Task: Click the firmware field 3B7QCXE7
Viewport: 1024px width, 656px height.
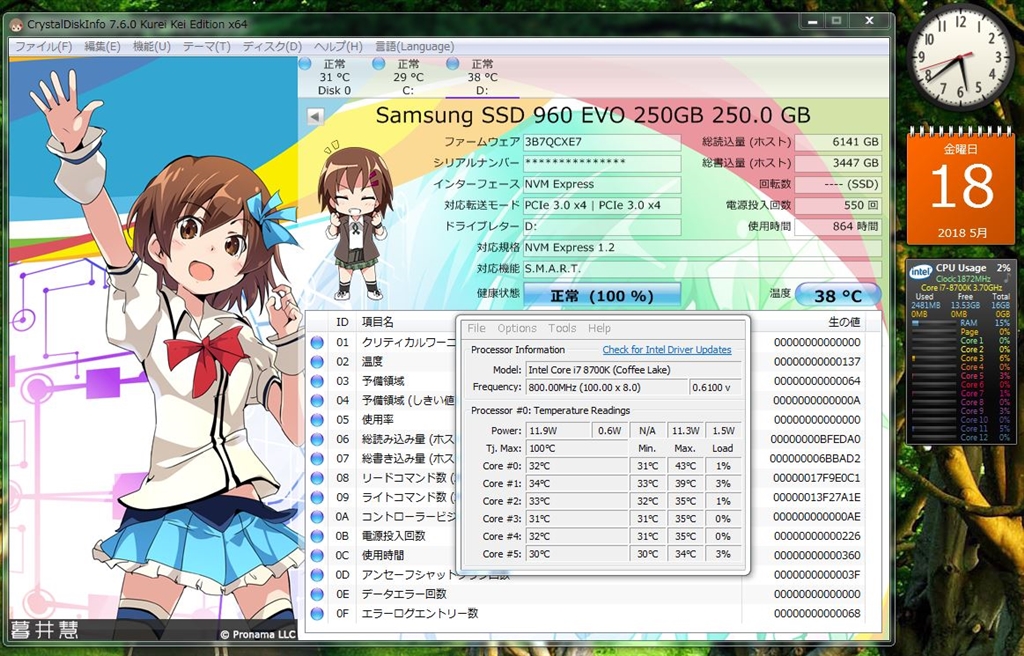Action: [601, 142]
